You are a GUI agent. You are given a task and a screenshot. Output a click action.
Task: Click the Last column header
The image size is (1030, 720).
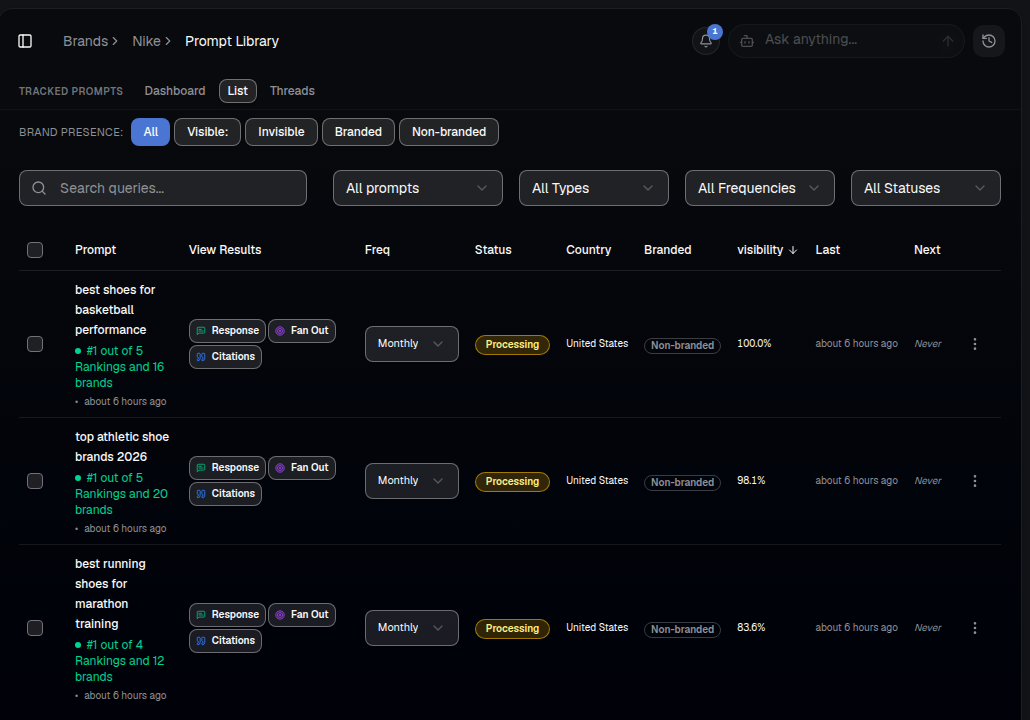[x=828, y=250]
